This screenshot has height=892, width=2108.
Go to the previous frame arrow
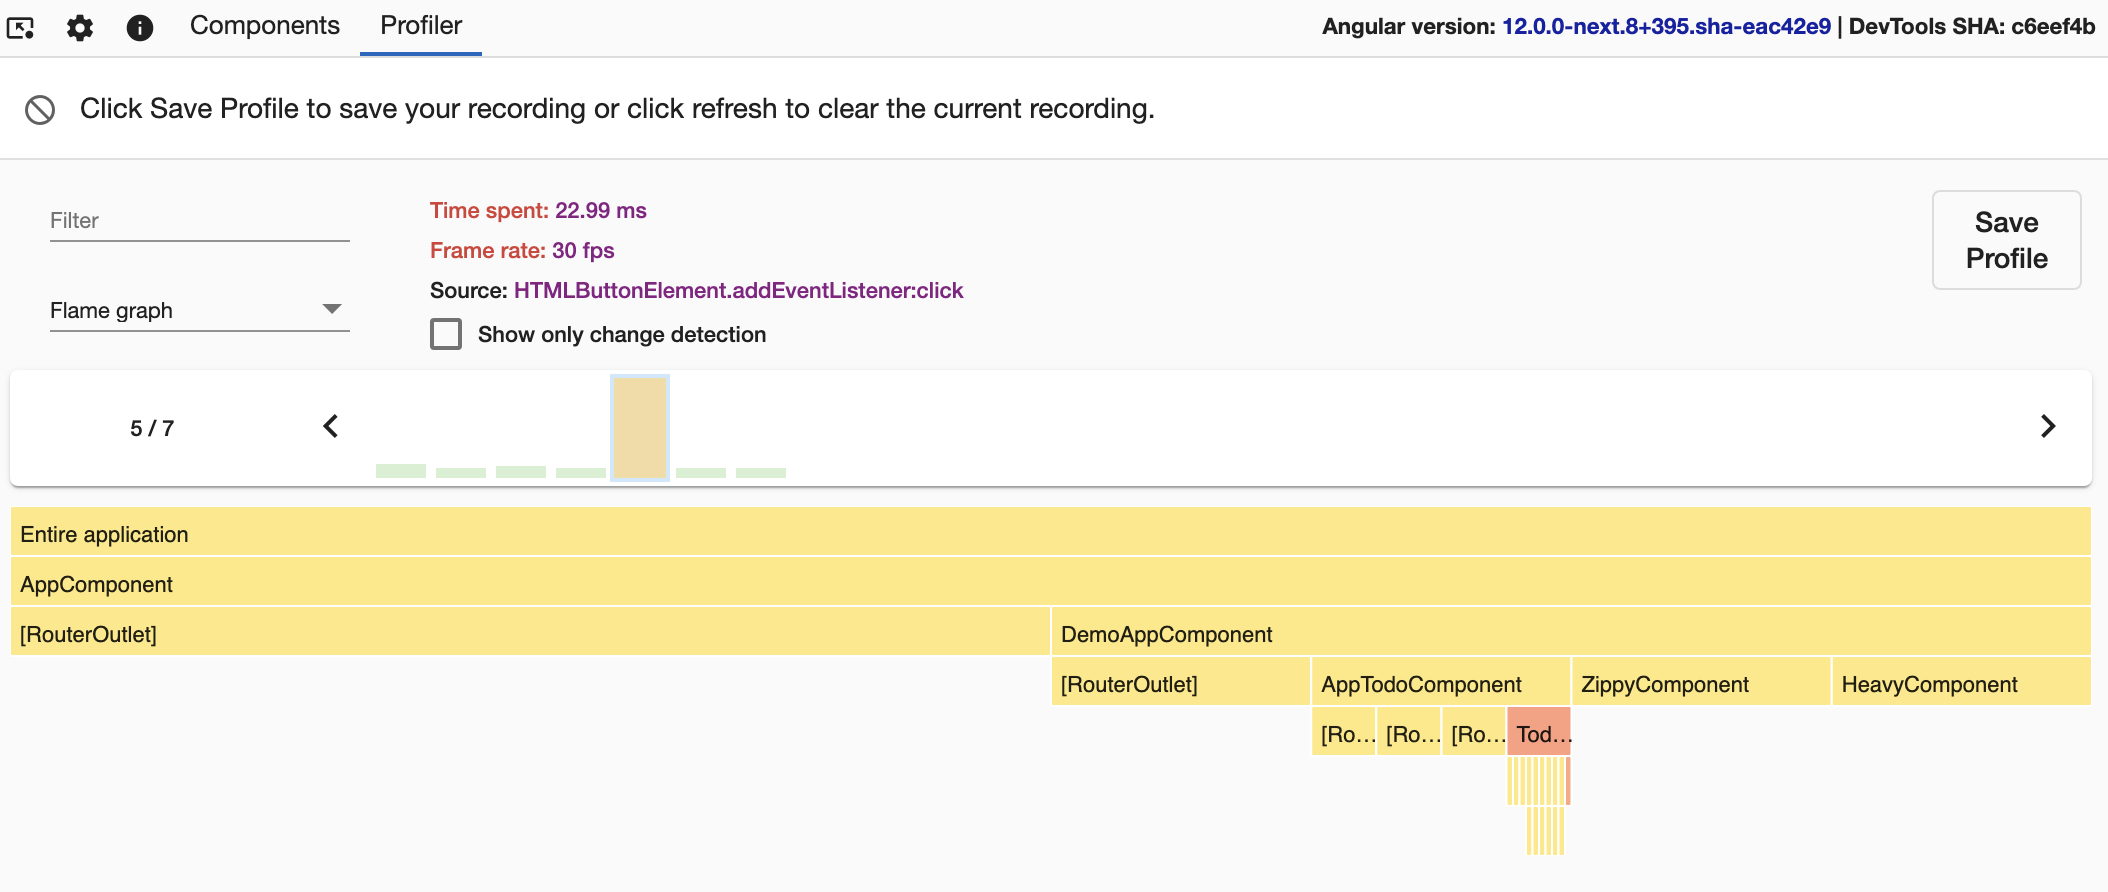point(331,427)
